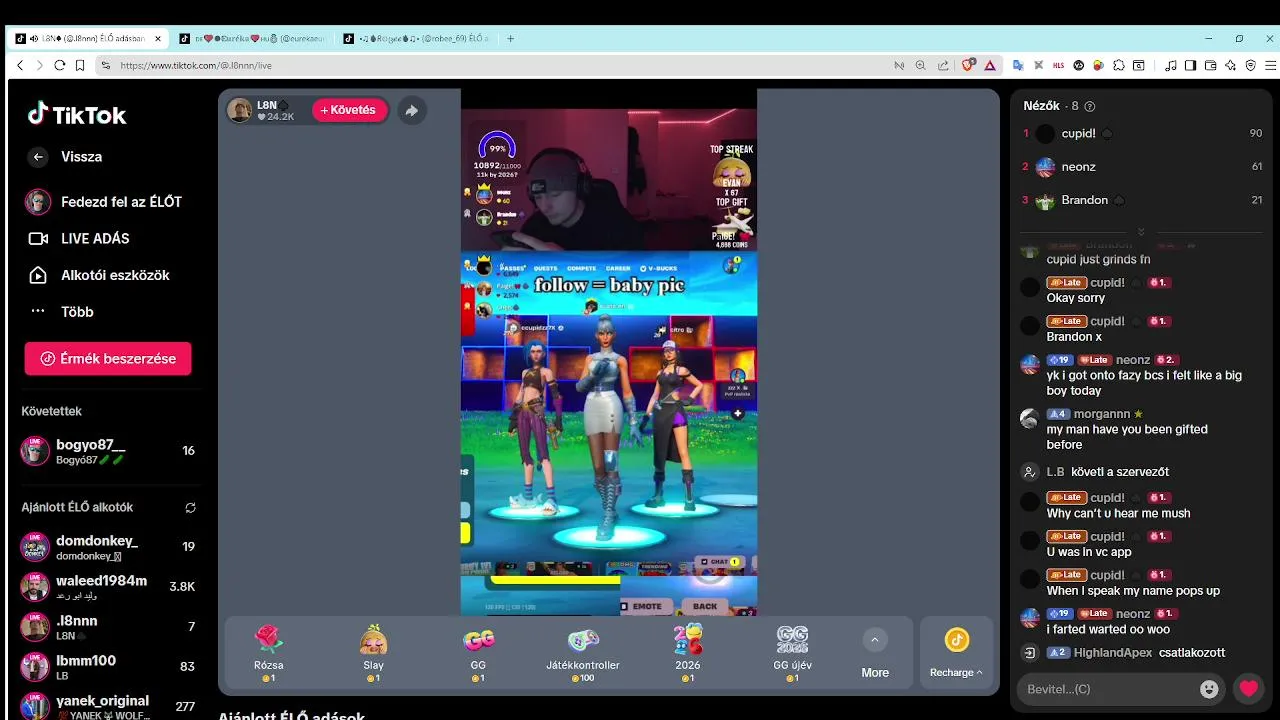Screen dimensions: 1280x720
Task: Open the Brave wallet icon
Action: point(1210,65)
